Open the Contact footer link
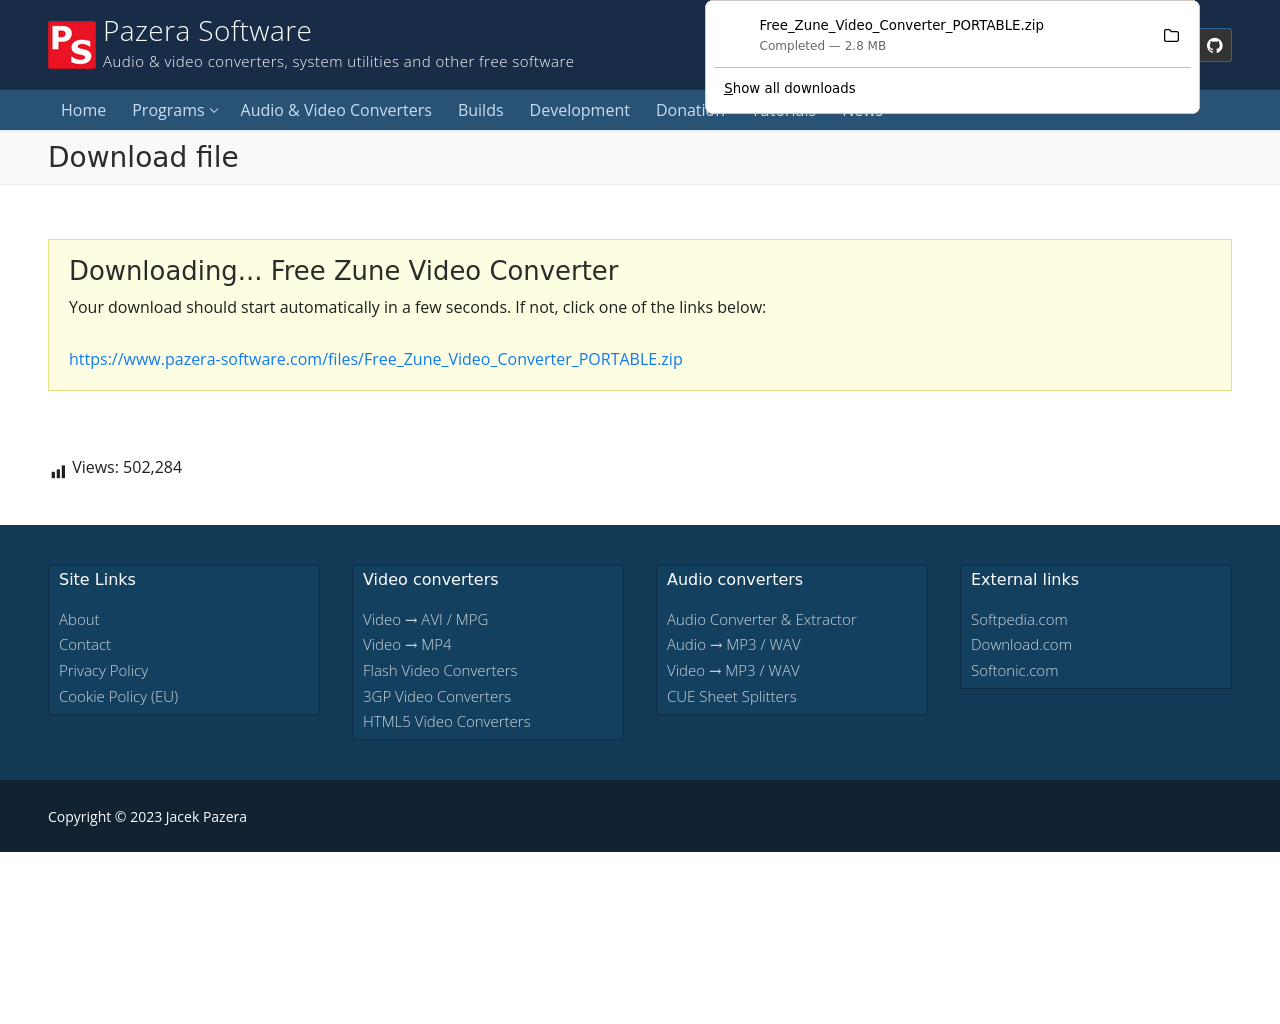This screenshot has width=1280, height=1024. click(x=85, y=645)
